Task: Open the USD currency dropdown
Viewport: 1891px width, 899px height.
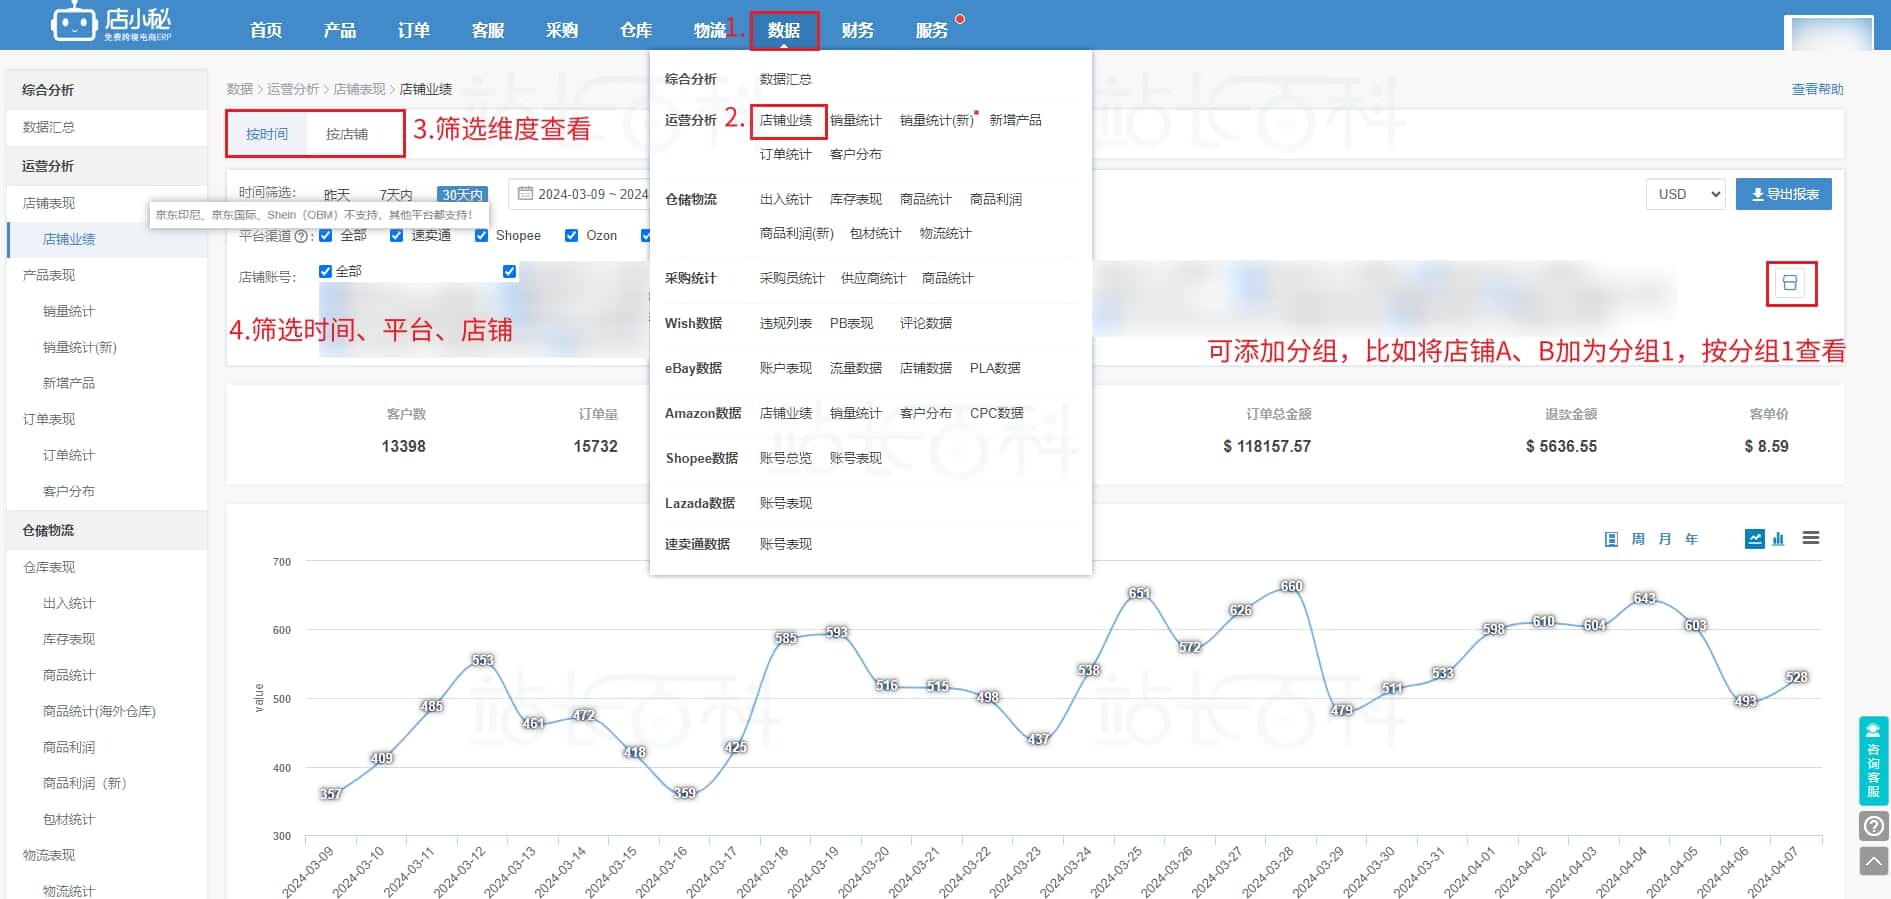Action: (1685, 194)
